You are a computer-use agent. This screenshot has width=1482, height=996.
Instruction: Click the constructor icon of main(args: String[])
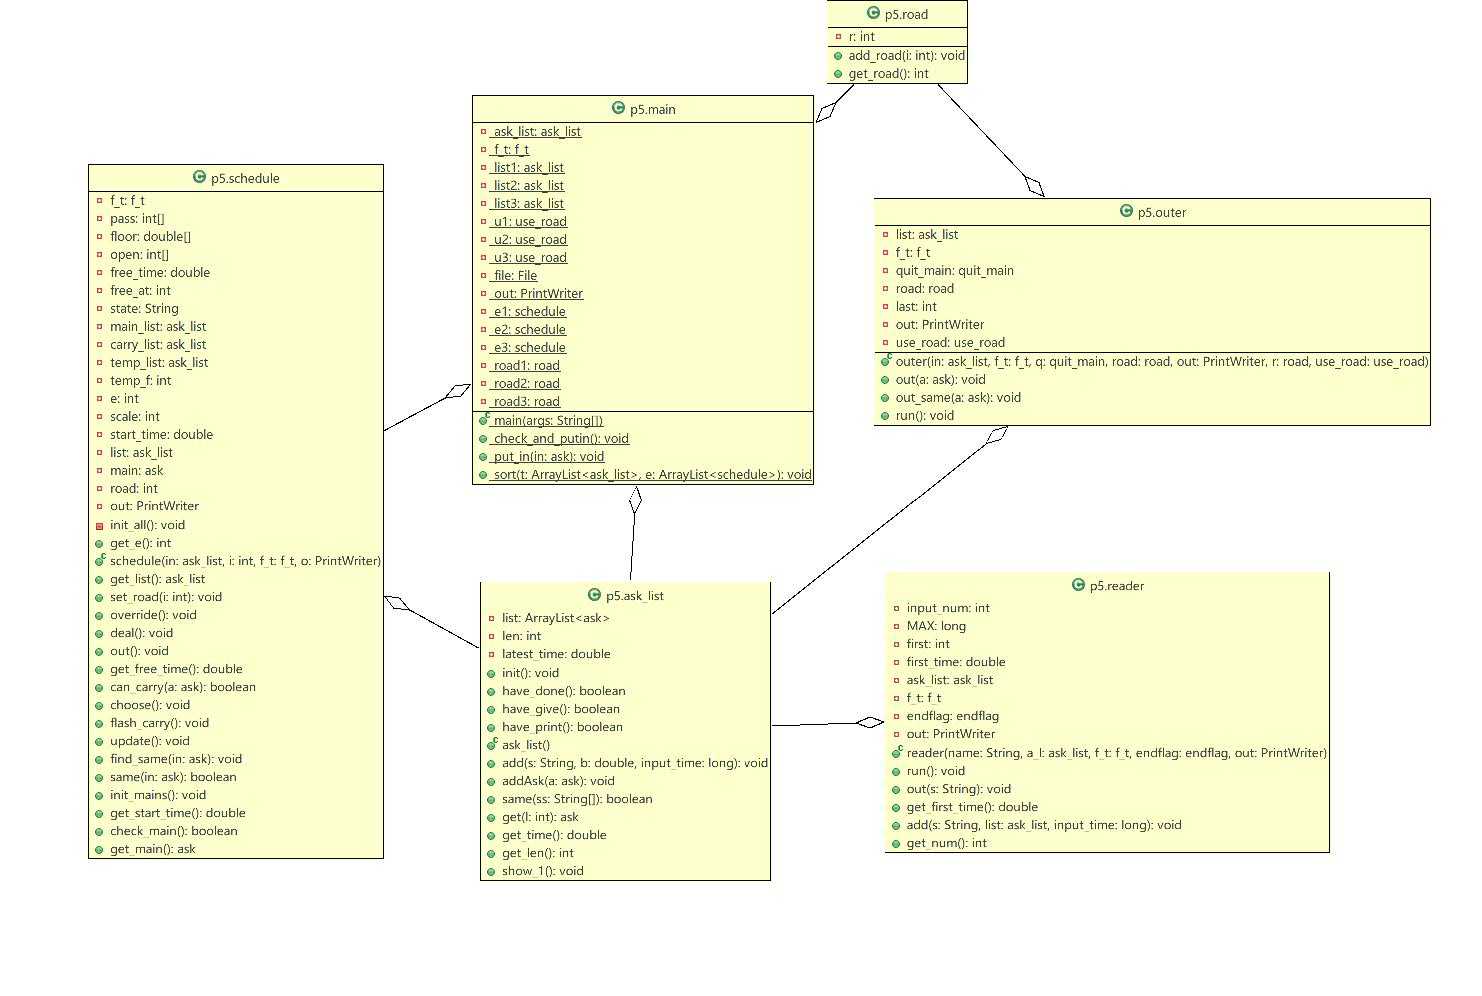tap(483, 420)
